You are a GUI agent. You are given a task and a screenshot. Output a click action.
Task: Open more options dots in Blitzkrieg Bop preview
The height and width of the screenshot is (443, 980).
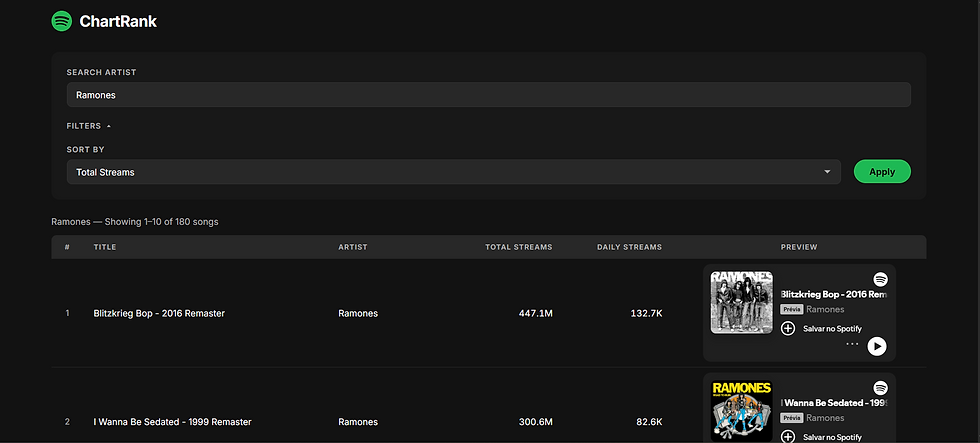[x=852, y=344]
